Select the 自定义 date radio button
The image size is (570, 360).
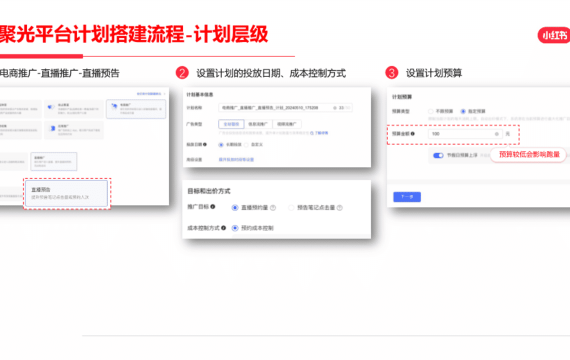point(246,145)
